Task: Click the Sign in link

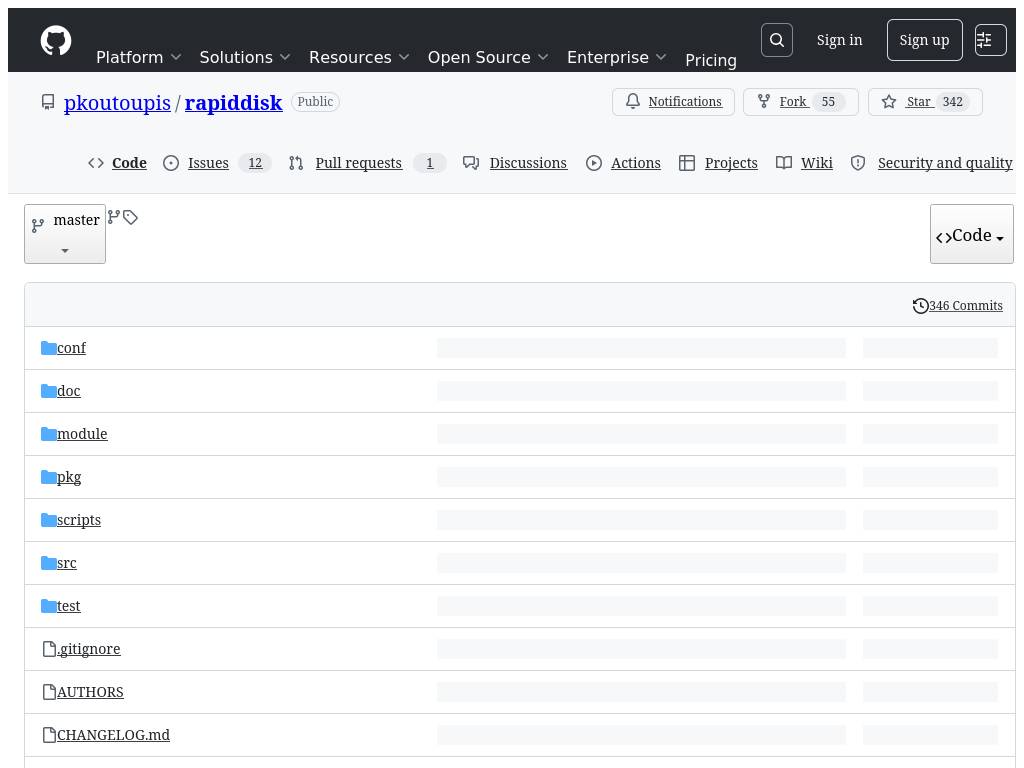Action: [x=839, y=40]
